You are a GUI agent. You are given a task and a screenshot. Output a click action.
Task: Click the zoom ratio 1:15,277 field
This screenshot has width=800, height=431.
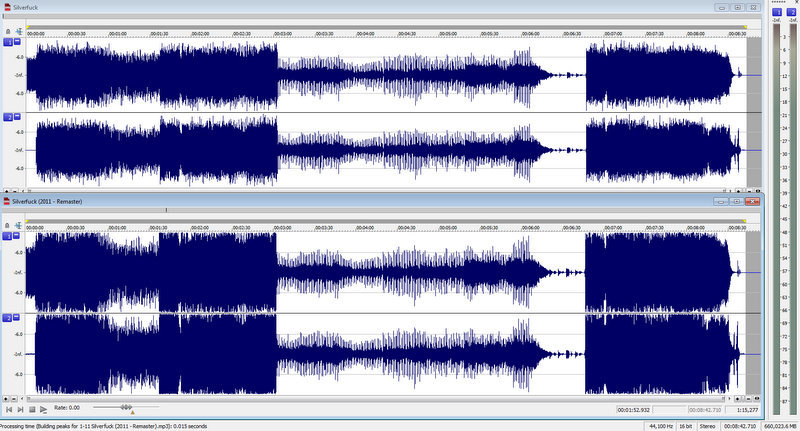point(742,410)
